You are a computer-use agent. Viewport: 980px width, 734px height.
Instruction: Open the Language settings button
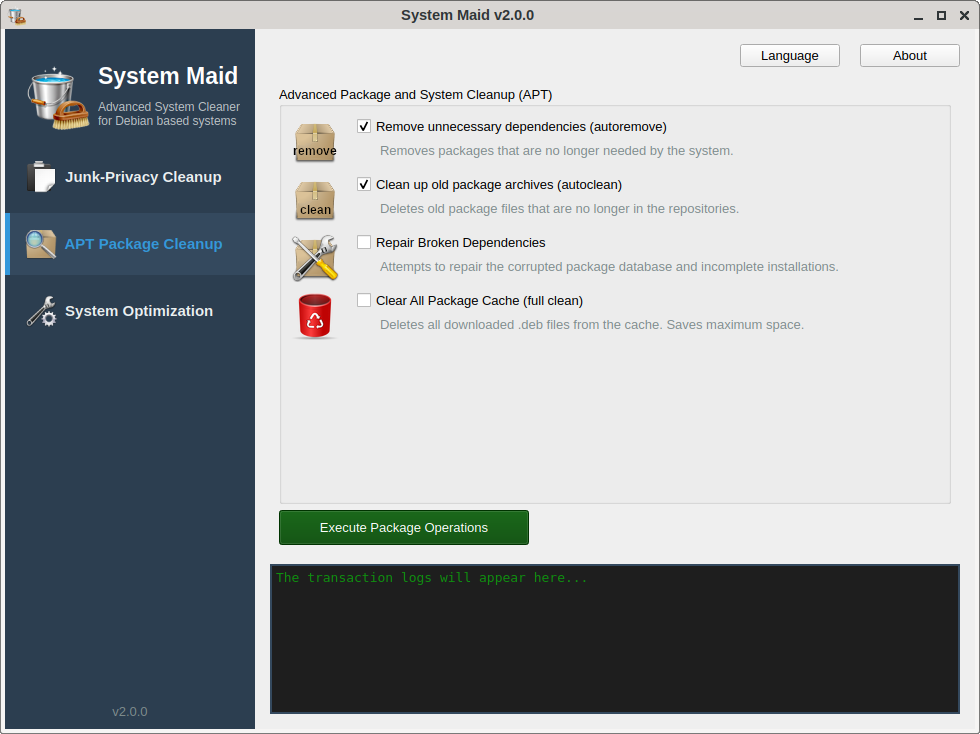(789, 56)
